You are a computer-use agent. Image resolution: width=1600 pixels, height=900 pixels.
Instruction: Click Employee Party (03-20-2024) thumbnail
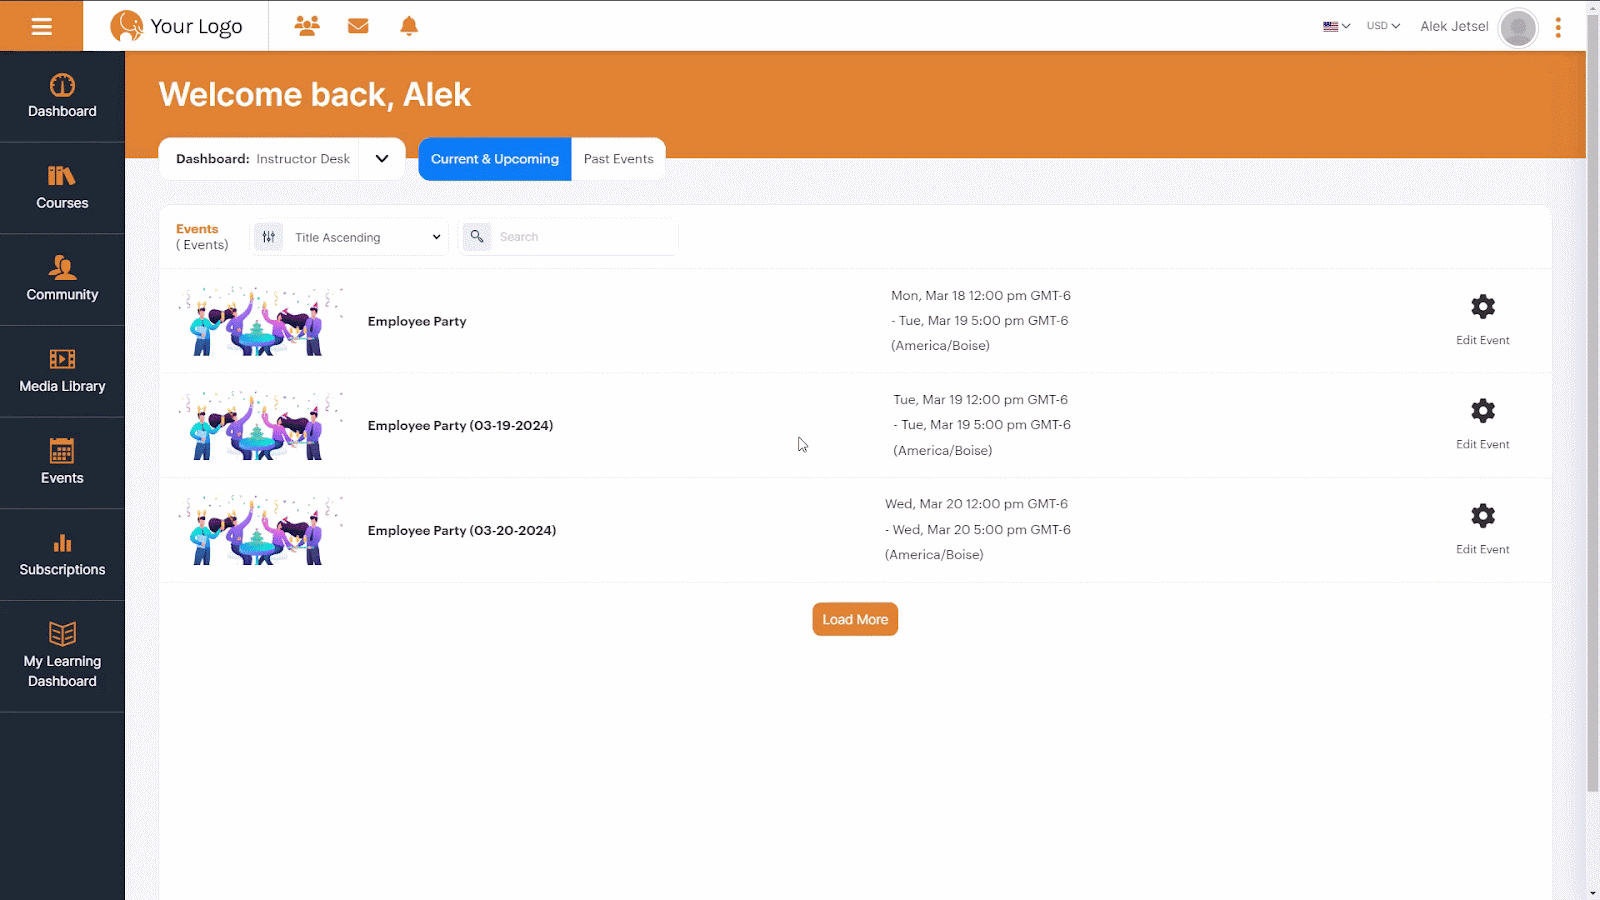coord(261,530)
